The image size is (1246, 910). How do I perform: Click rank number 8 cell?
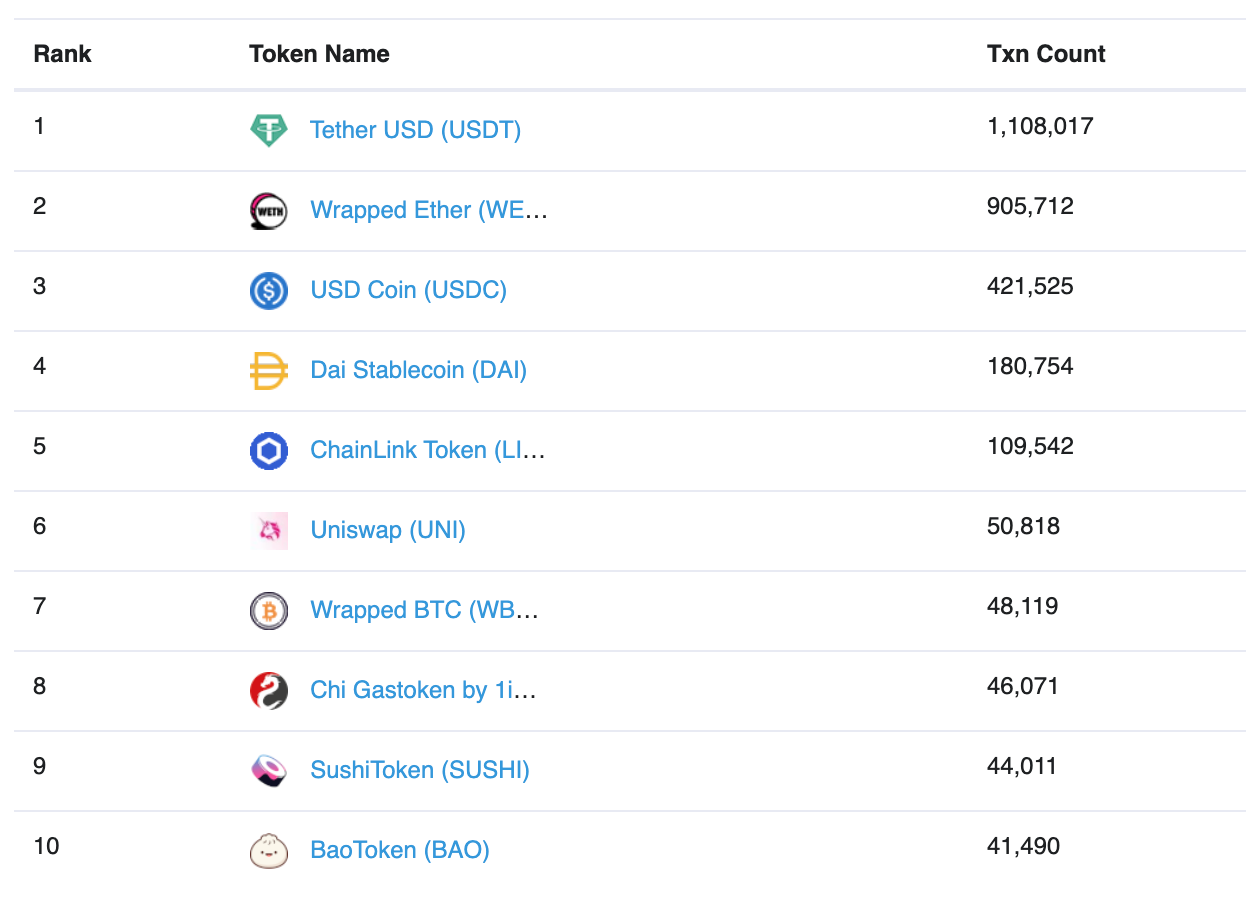[x=39, y=686]
